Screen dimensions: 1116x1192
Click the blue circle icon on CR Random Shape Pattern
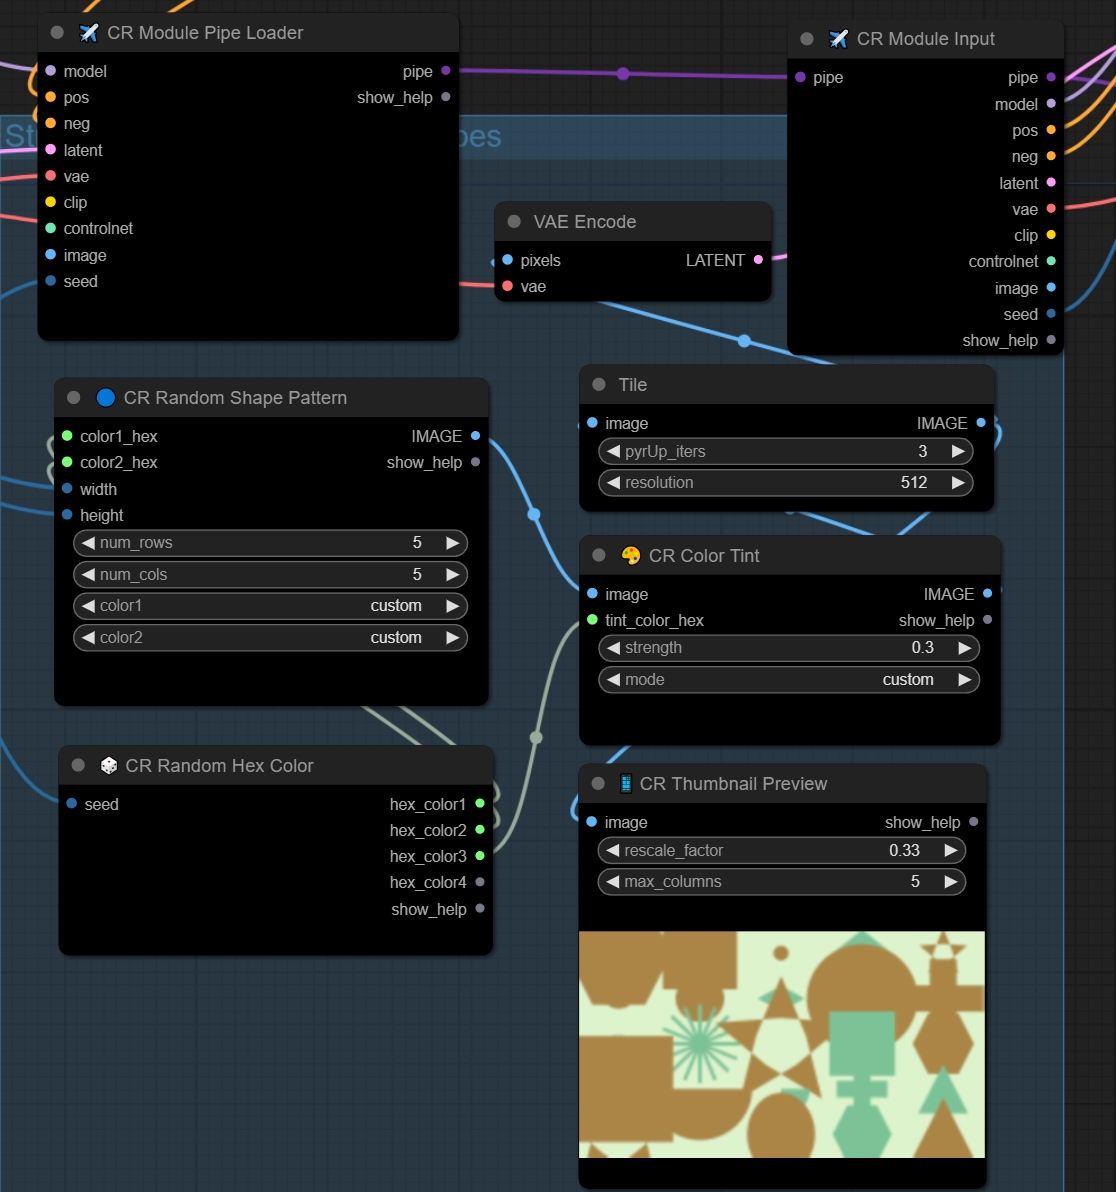point(106,398)
